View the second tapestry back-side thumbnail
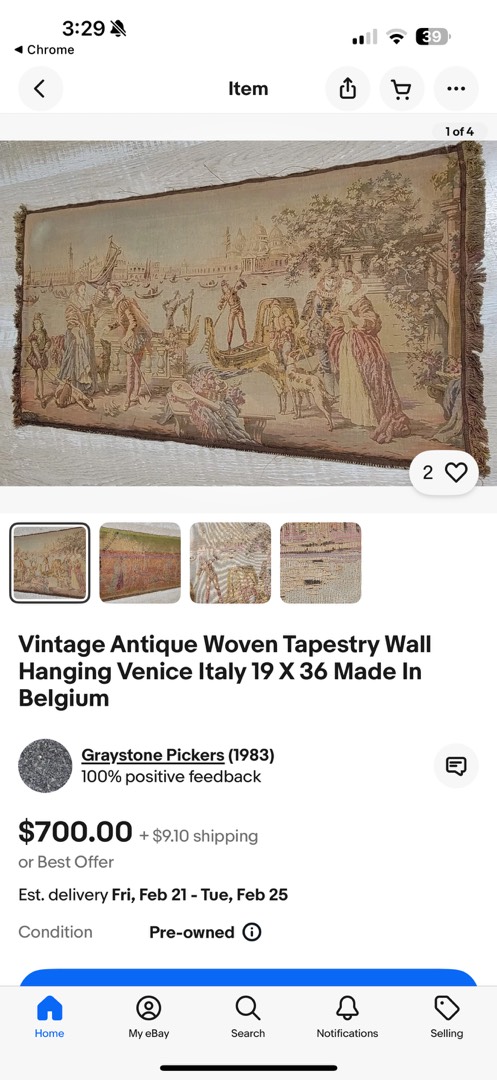 [140, 563]
